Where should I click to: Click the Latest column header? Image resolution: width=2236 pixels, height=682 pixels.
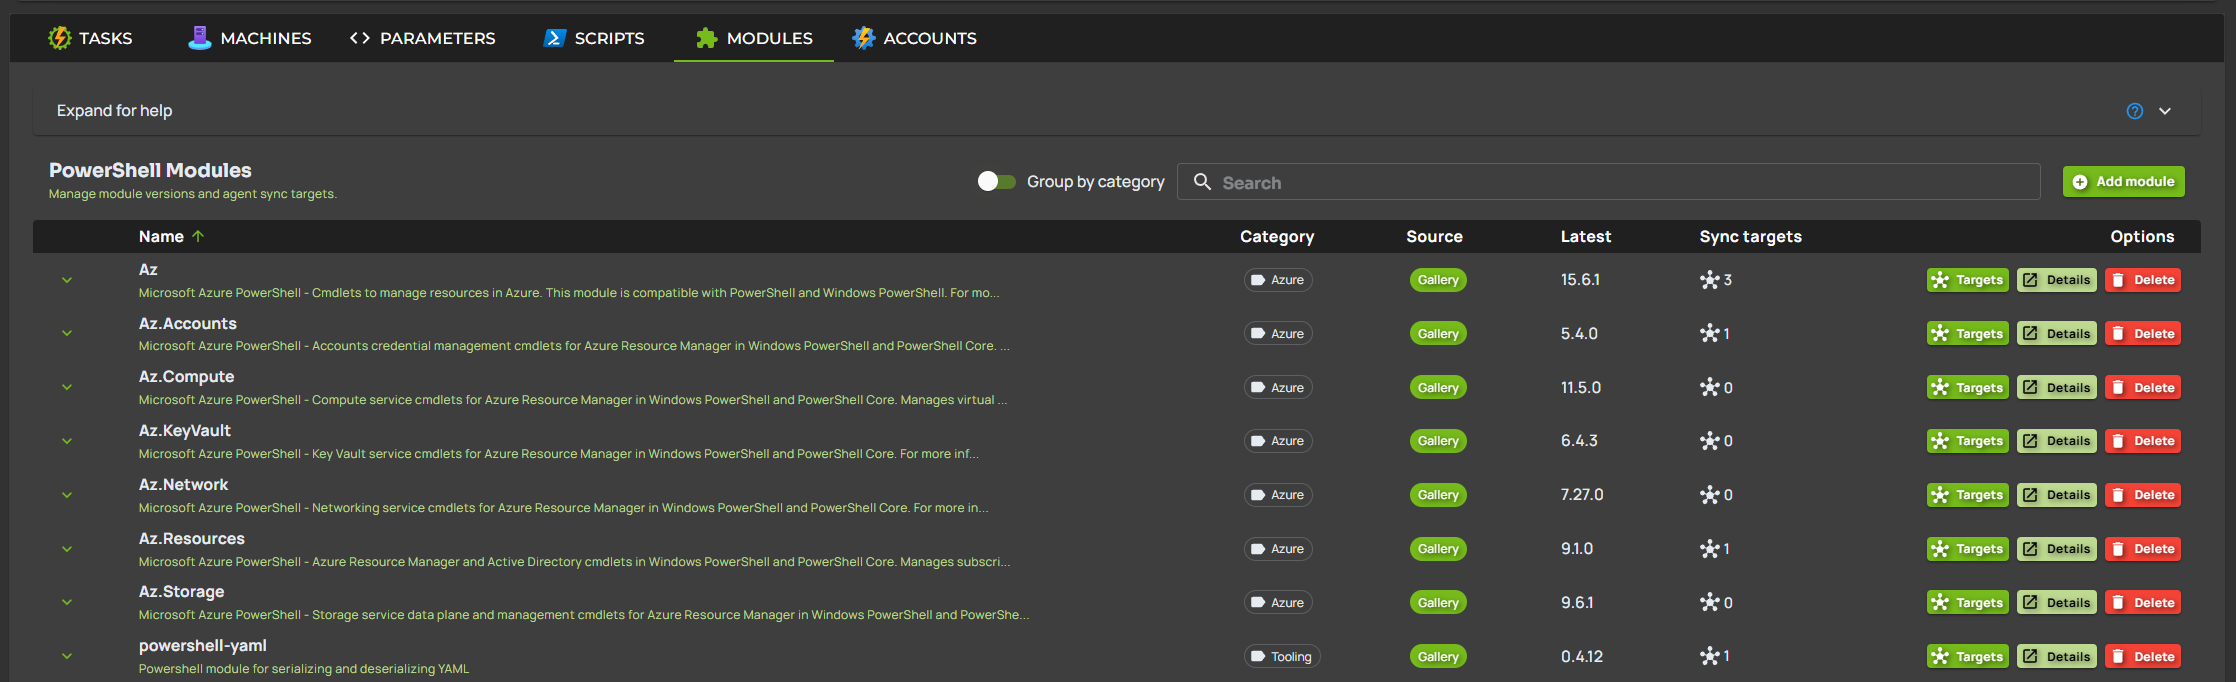click(x=1586, y=236)
